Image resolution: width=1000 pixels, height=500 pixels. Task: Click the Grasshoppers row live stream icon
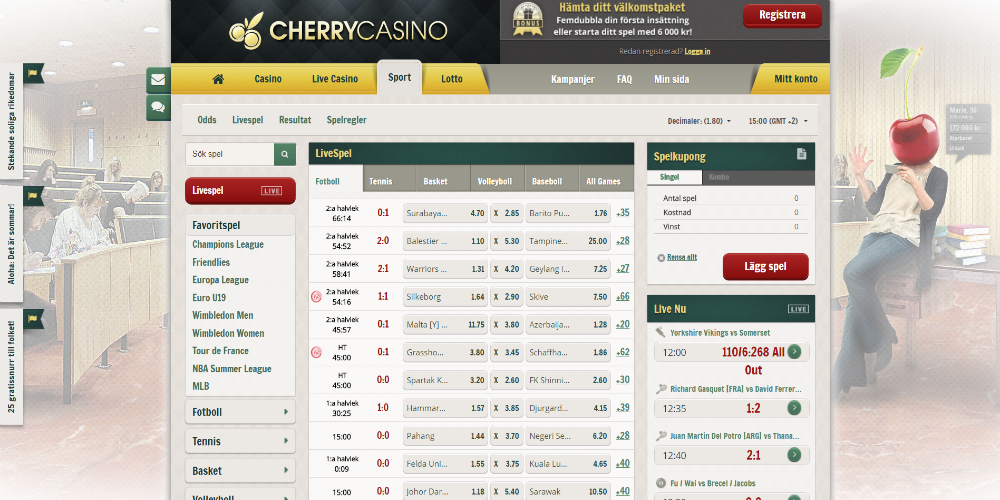click(316, 352)
